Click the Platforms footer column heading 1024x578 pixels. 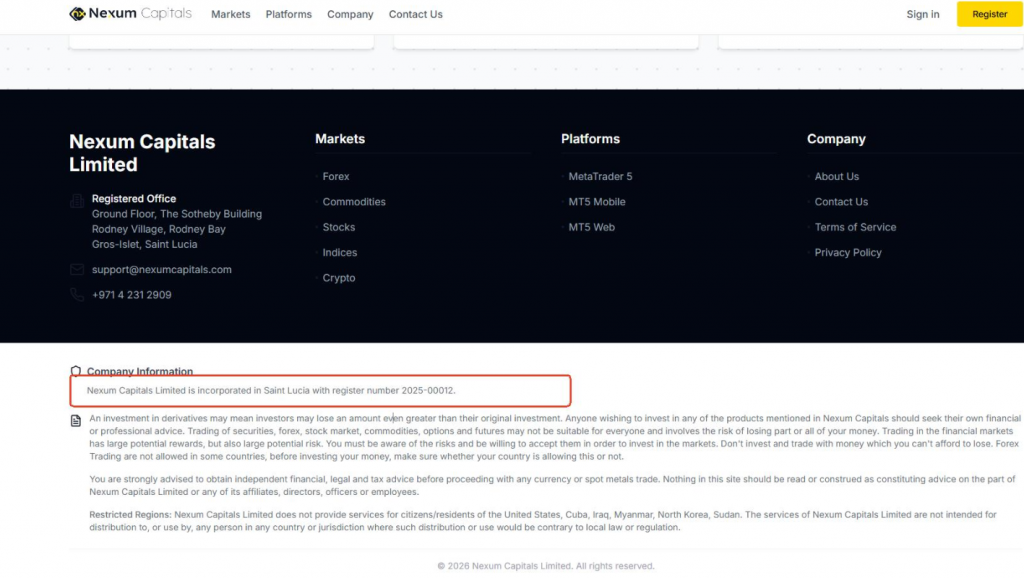590,138
